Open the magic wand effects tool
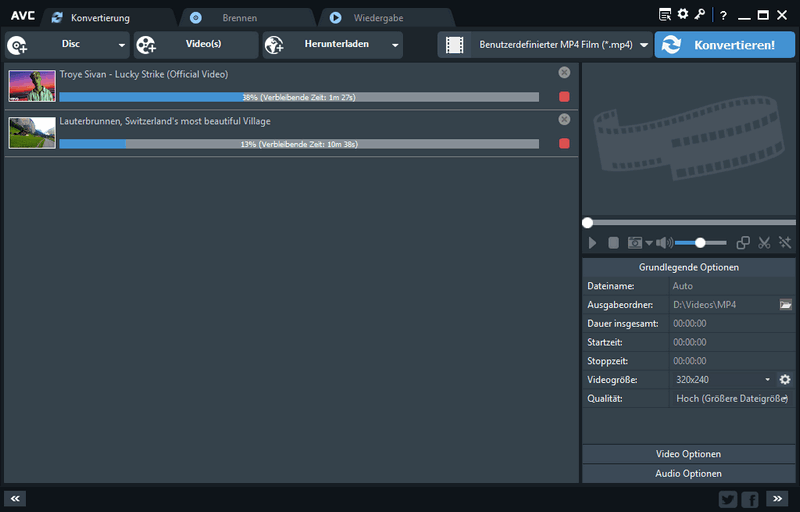Viewport: 800px width, 512px height. coord(785,243)
